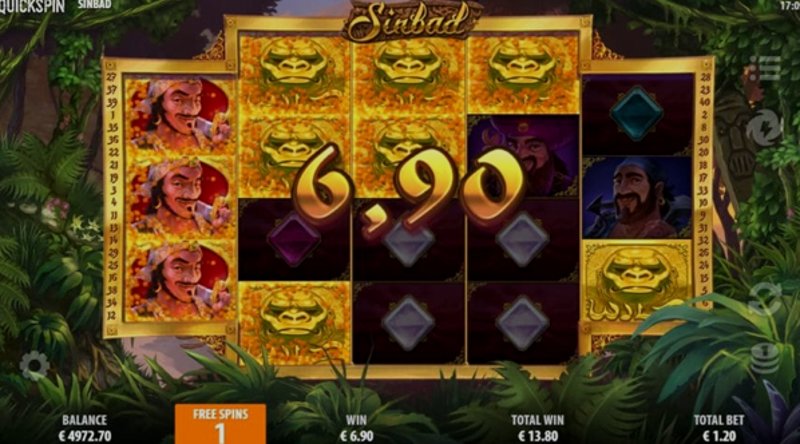
Task: Click the Win amount label
Action: (x=356, y=436)
